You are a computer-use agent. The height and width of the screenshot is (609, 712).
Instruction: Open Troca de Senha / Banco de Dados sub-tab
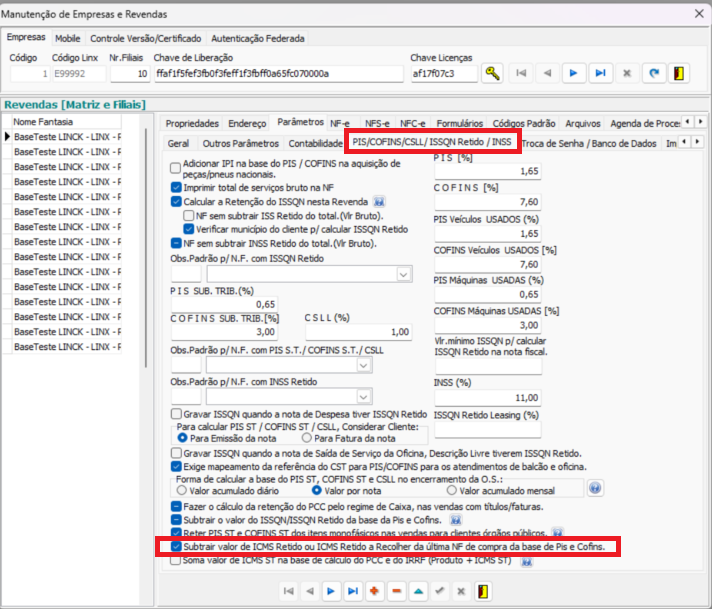pyautogui.click(x=589, y=144)
